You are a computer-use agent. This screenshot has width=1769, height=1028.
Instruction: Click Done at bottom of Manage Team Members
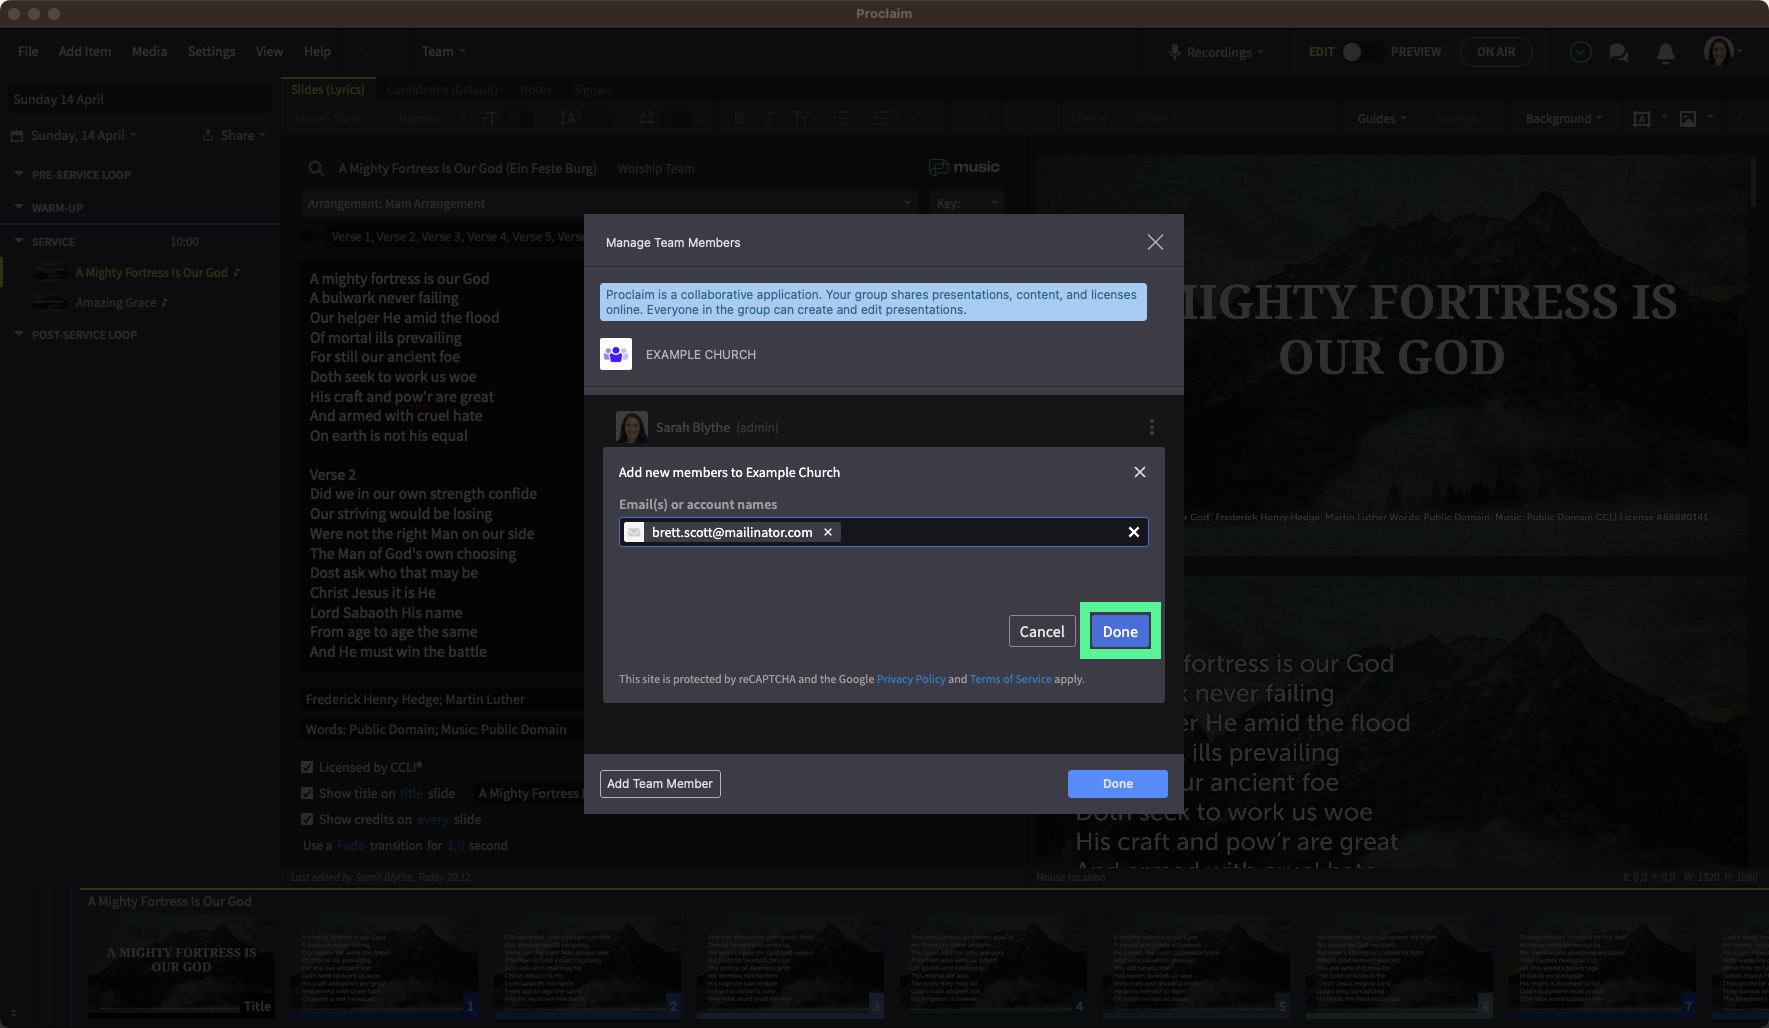coord(1118,784)
